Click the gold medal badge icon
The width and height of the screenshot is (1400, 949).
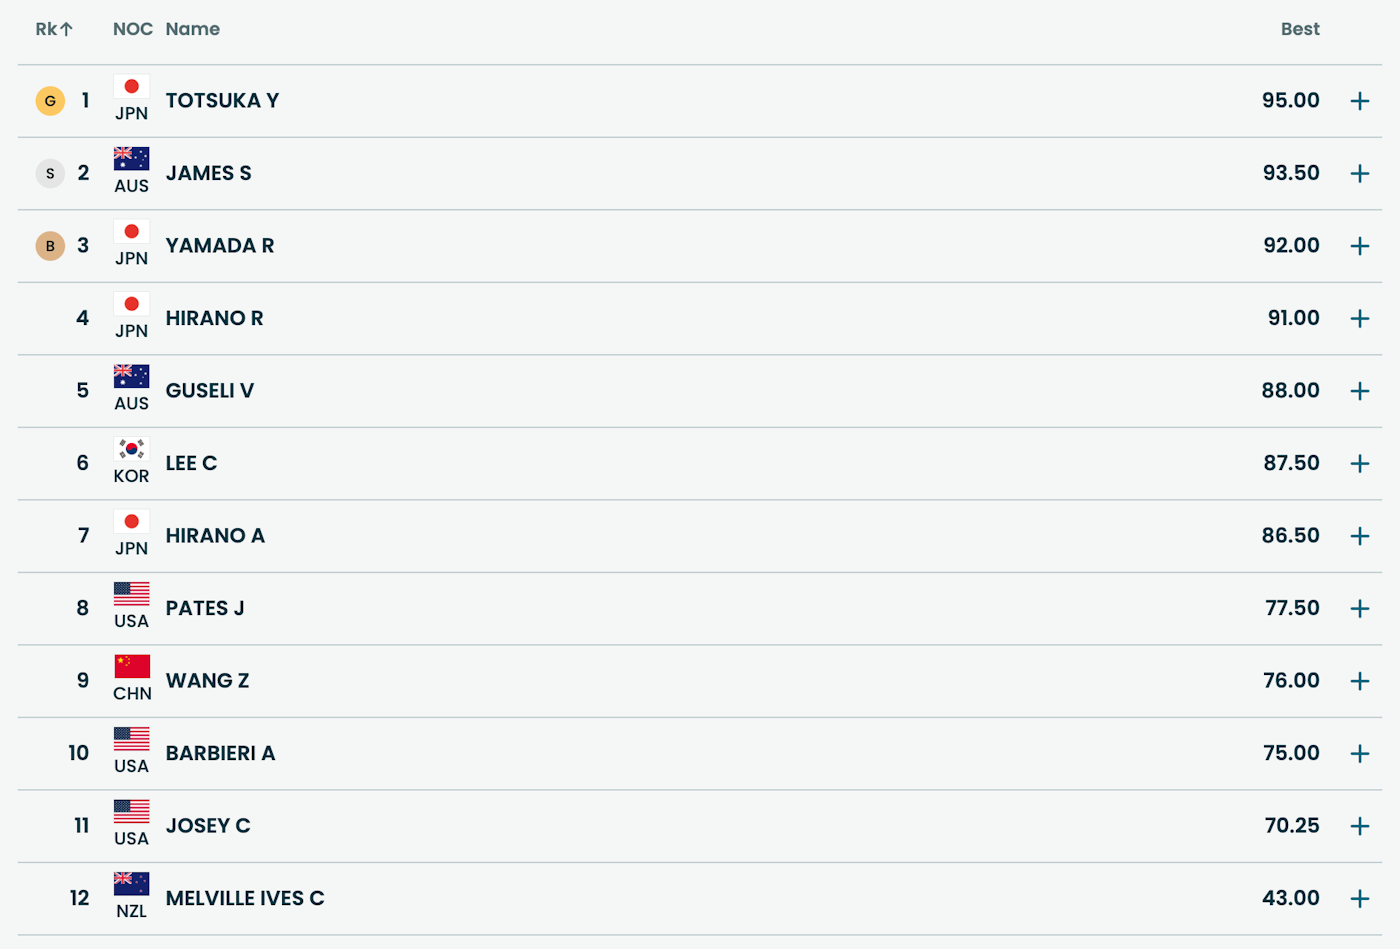tap(50, 101)
